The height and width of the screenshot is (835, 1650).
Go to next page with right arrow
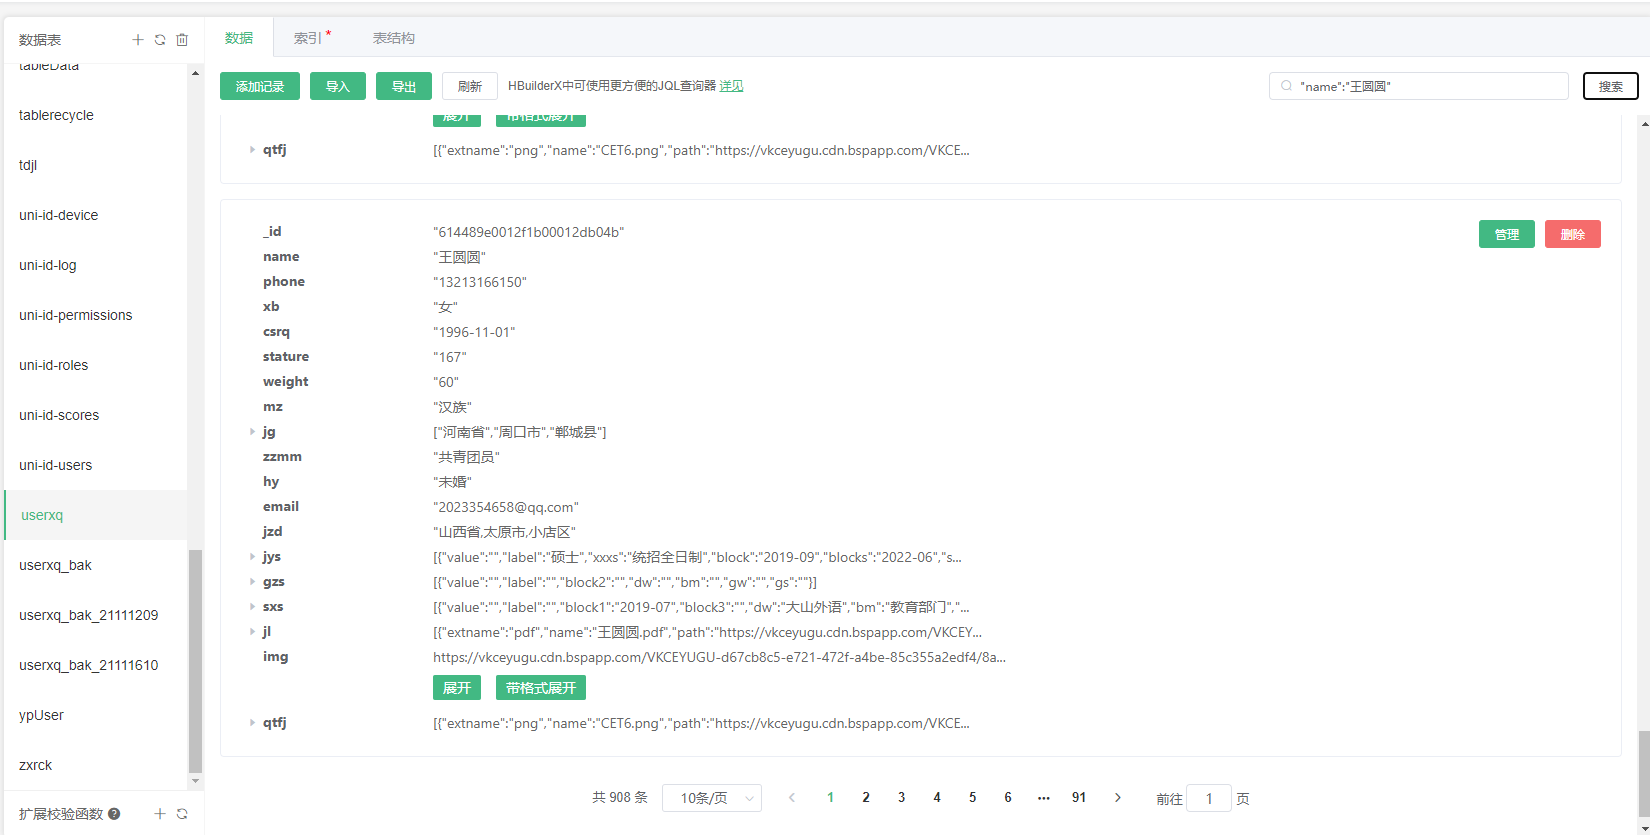[x=1117, y=798]
